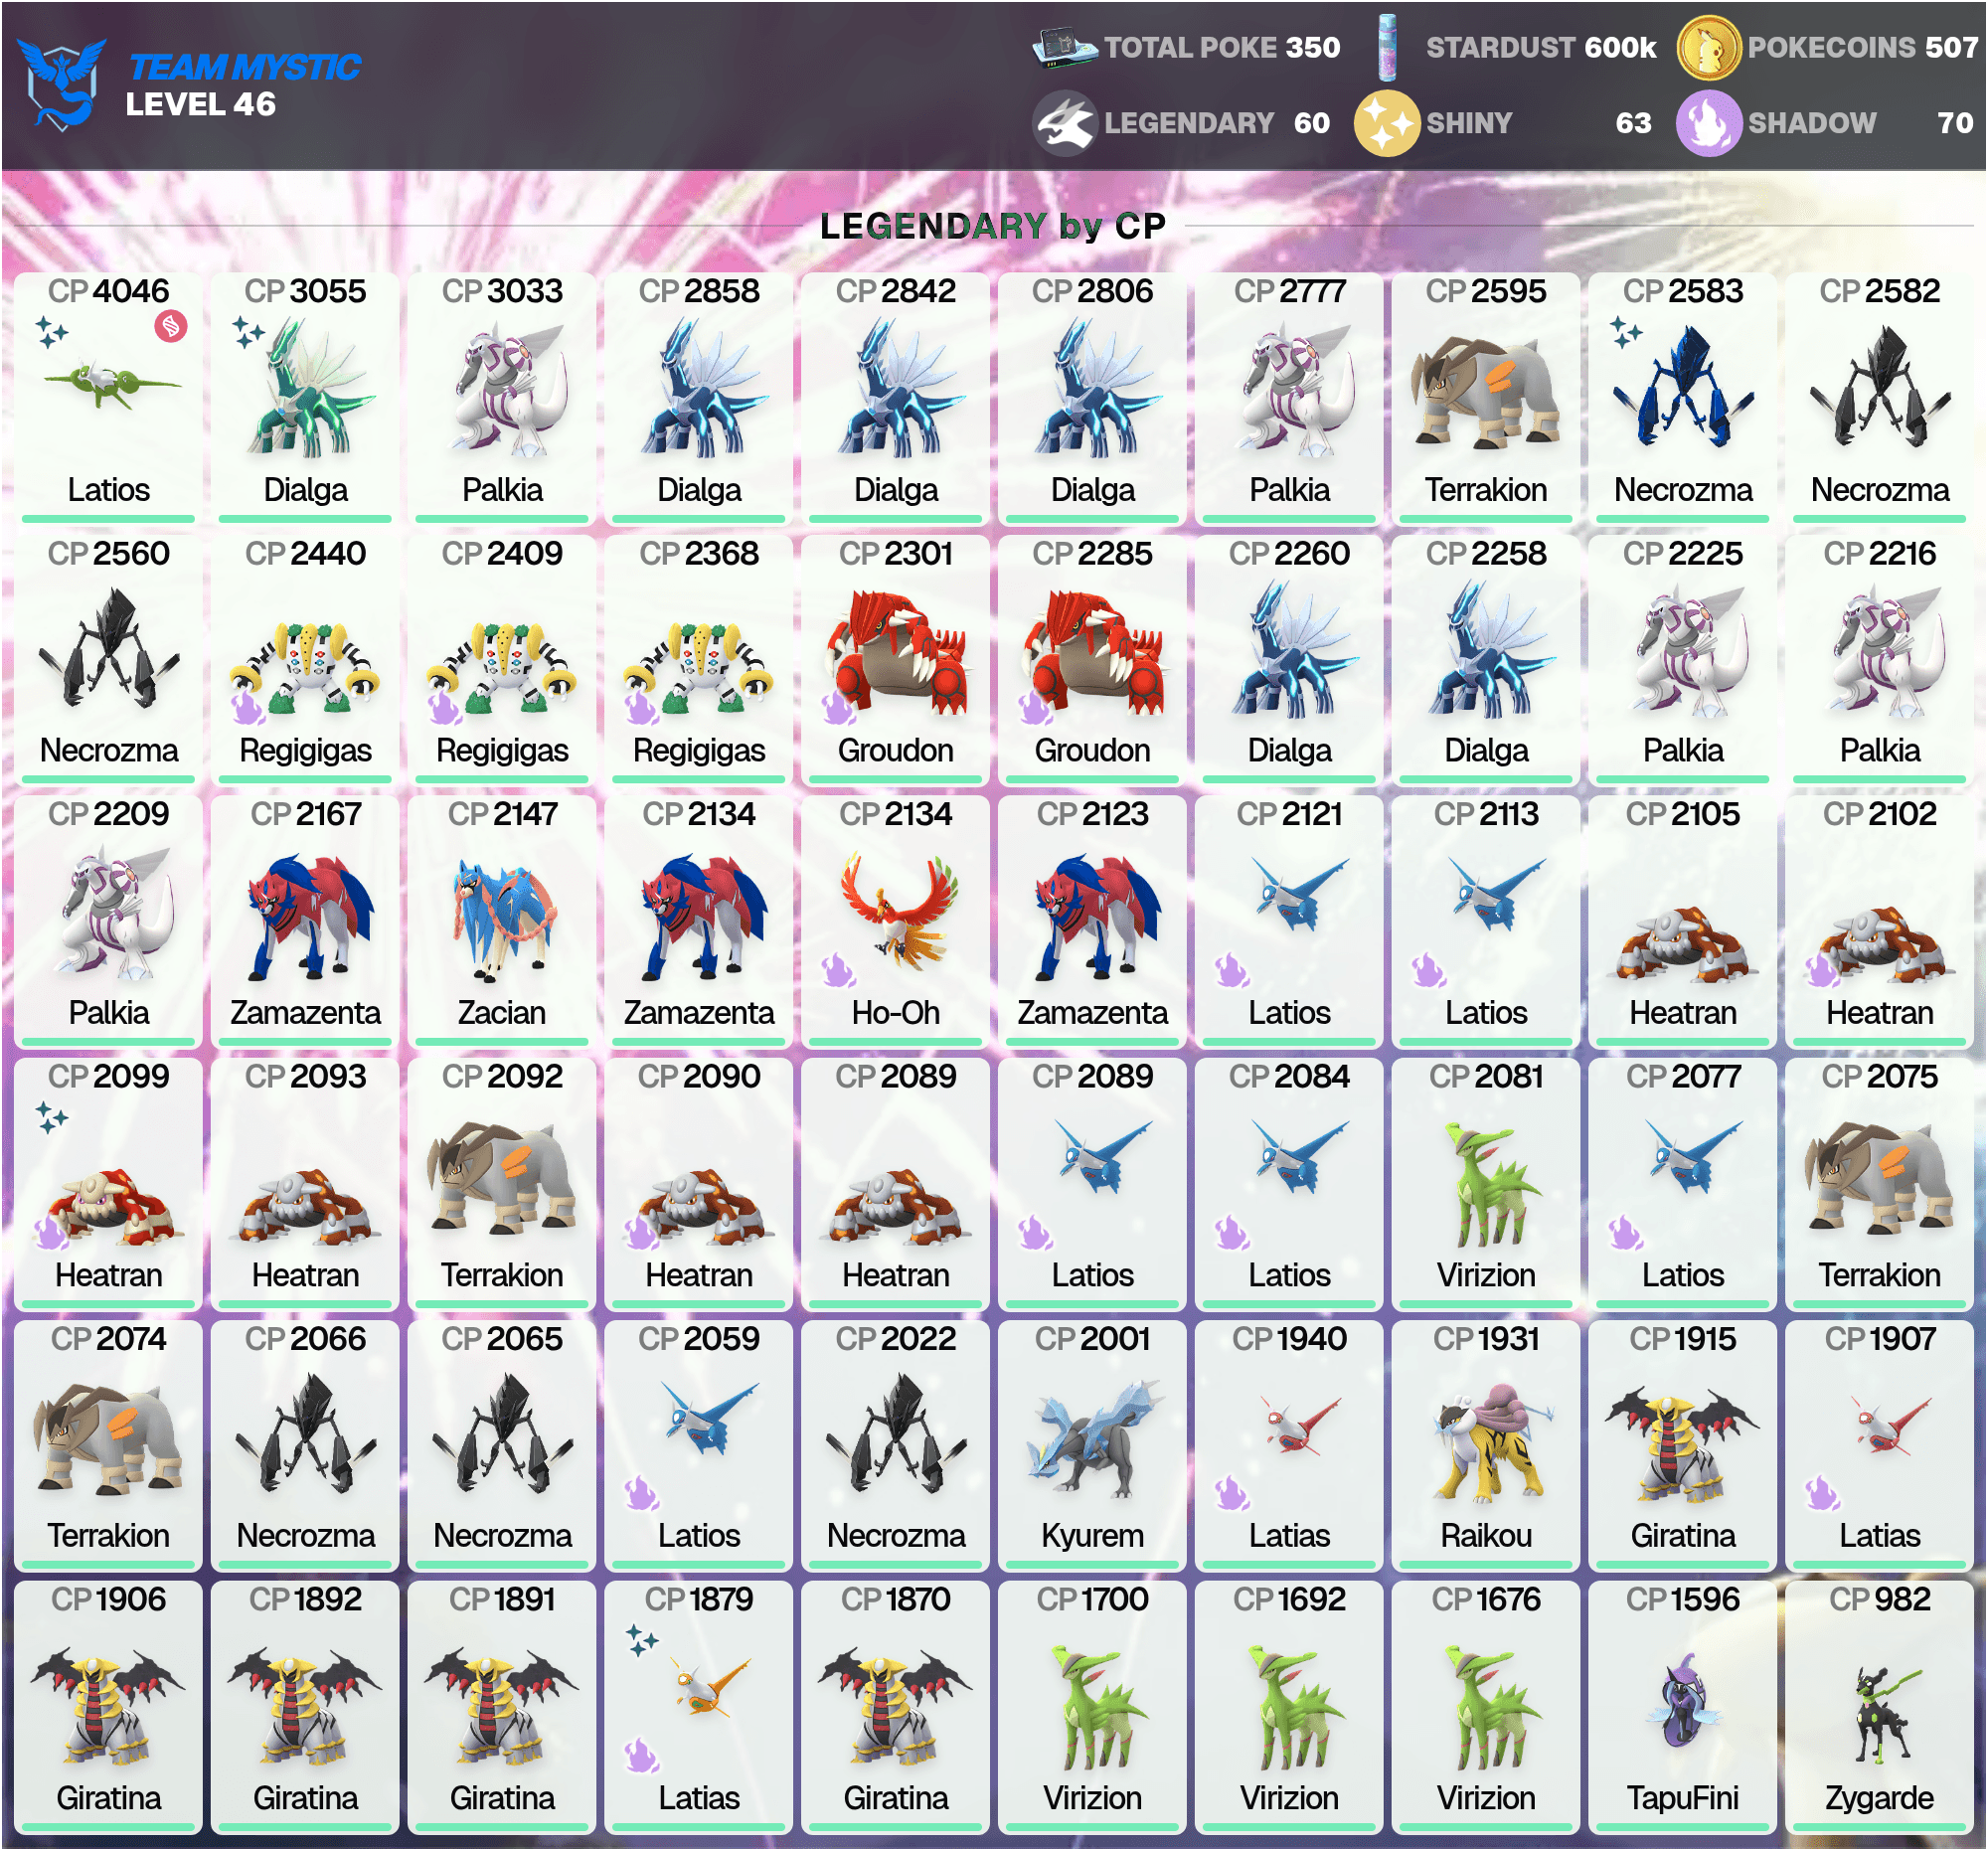Open the TapuFini CP 1596 sprite
The height and width of the screenshot is (1849, 1988).
[x=1685, y=1700]
